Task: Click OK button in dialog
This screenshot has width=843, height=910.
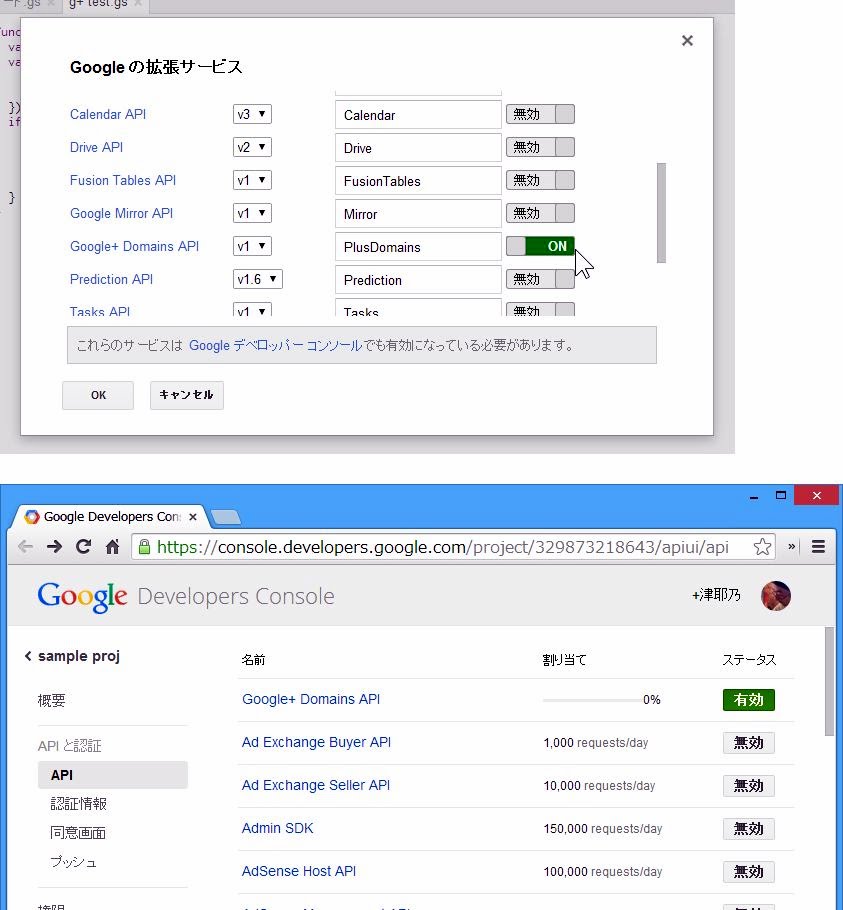Action: [98, 395]
